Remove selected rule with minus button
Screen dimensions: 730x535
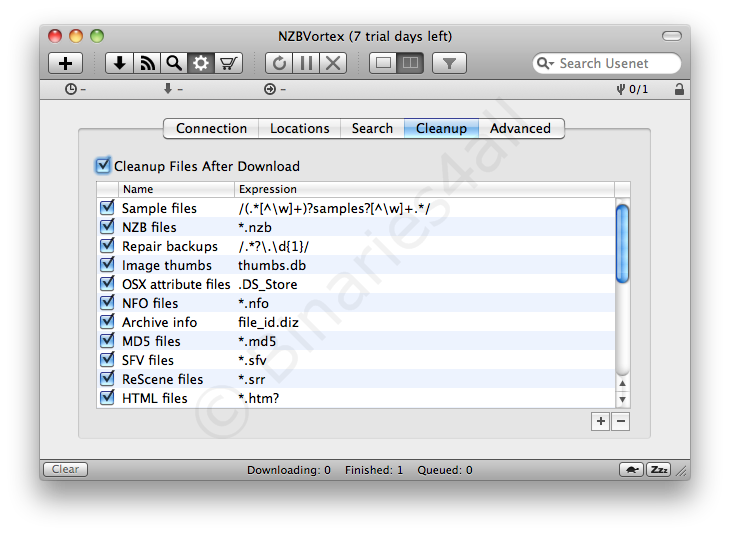pyautogui.click(x=620, y=422)
